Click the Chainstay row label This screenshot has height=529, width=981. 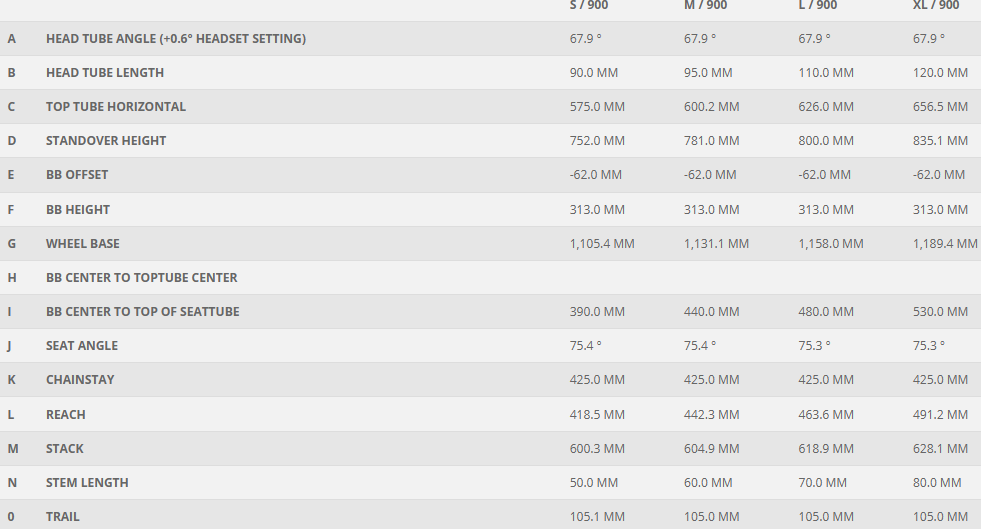point(80,380)
